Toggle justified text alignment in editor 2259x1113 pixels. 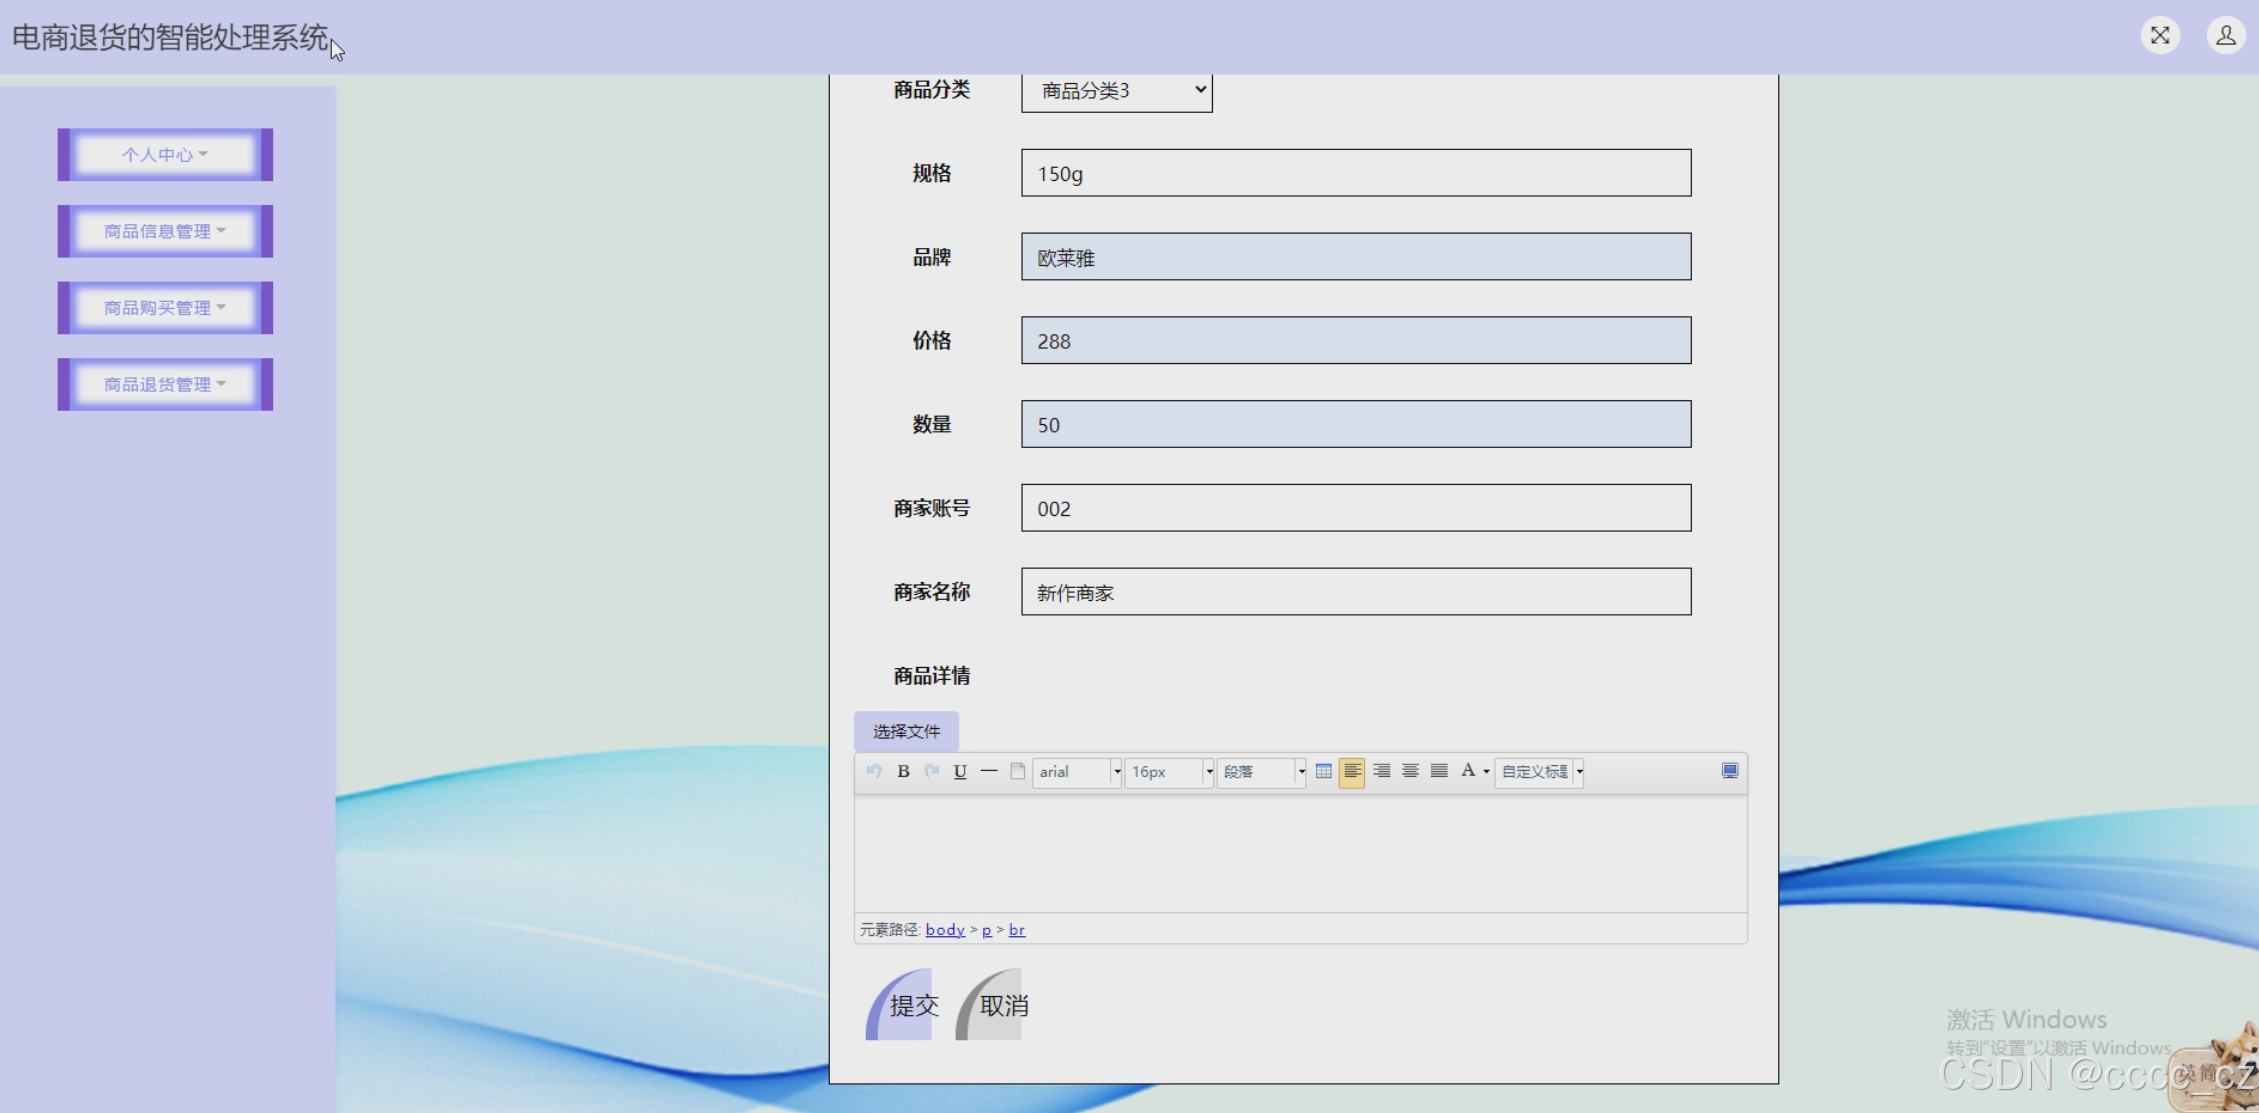coord(1439,771)
